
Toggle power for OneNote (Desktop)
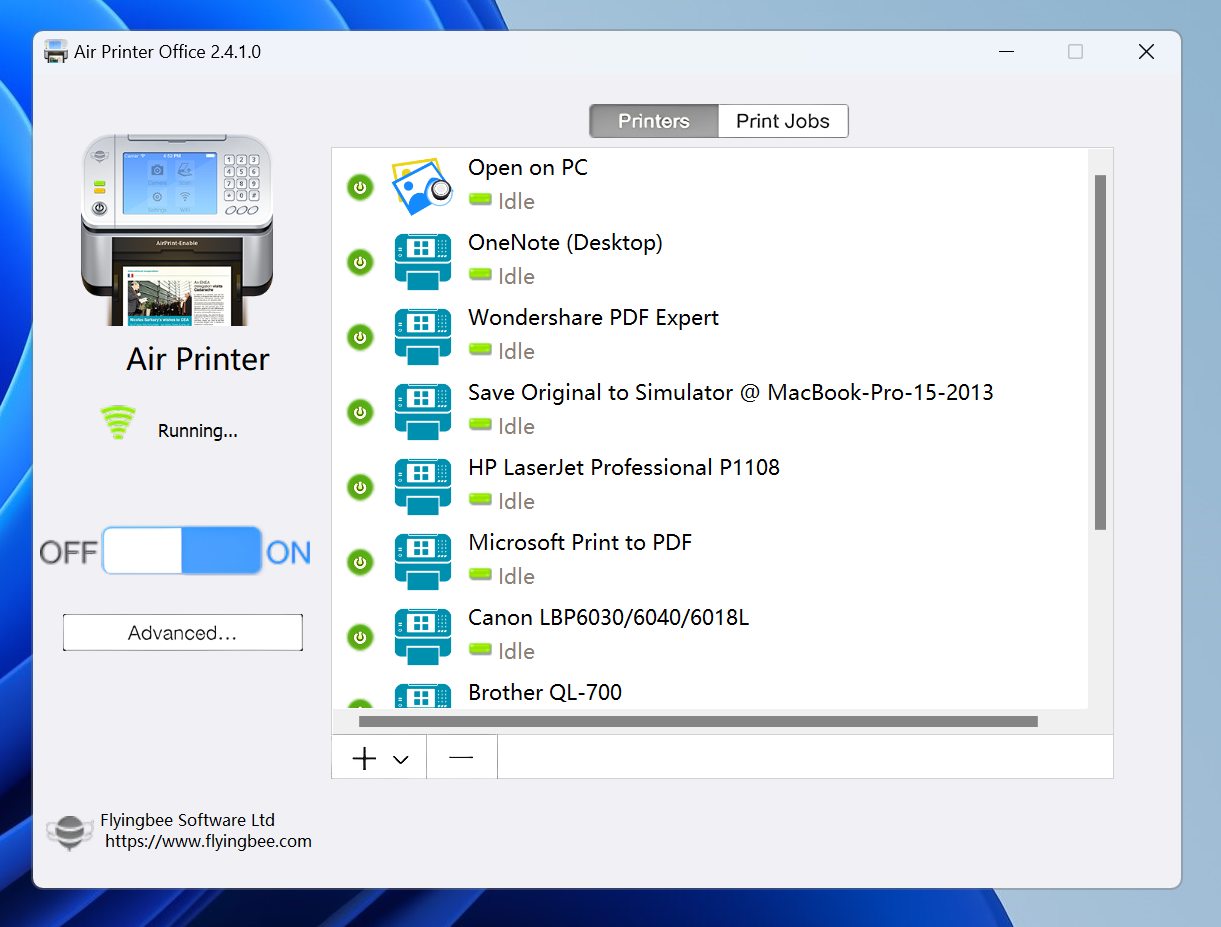tap(360, 262)
